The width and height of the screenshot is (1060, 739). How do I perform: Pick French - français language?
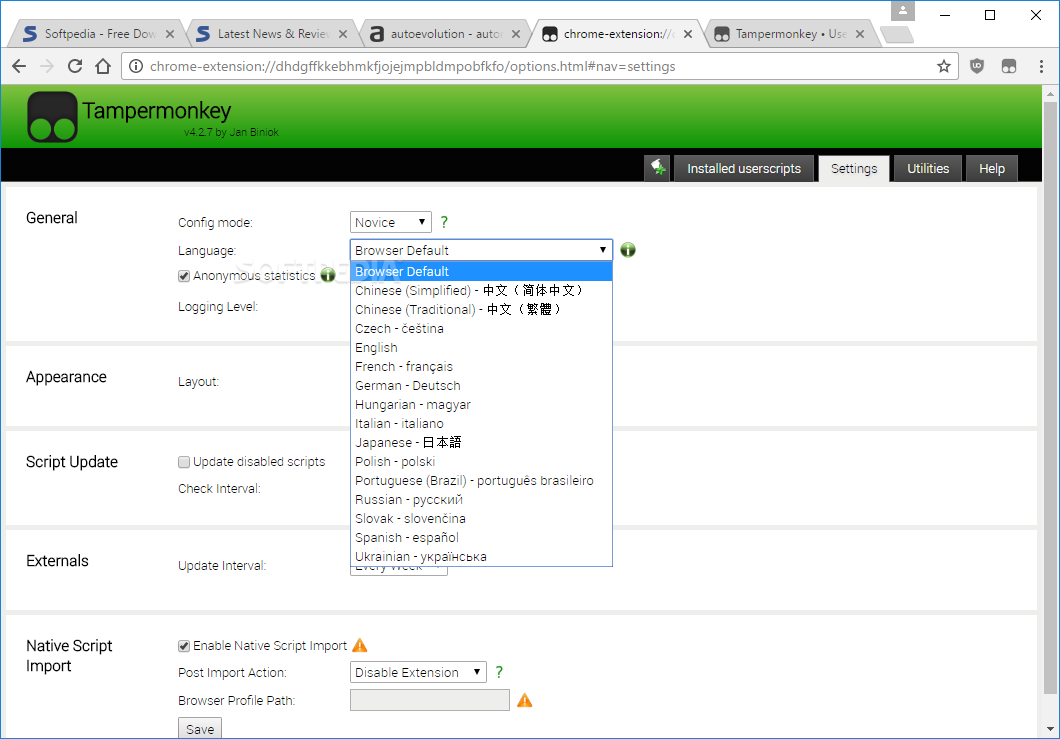(x=481, y=366)
